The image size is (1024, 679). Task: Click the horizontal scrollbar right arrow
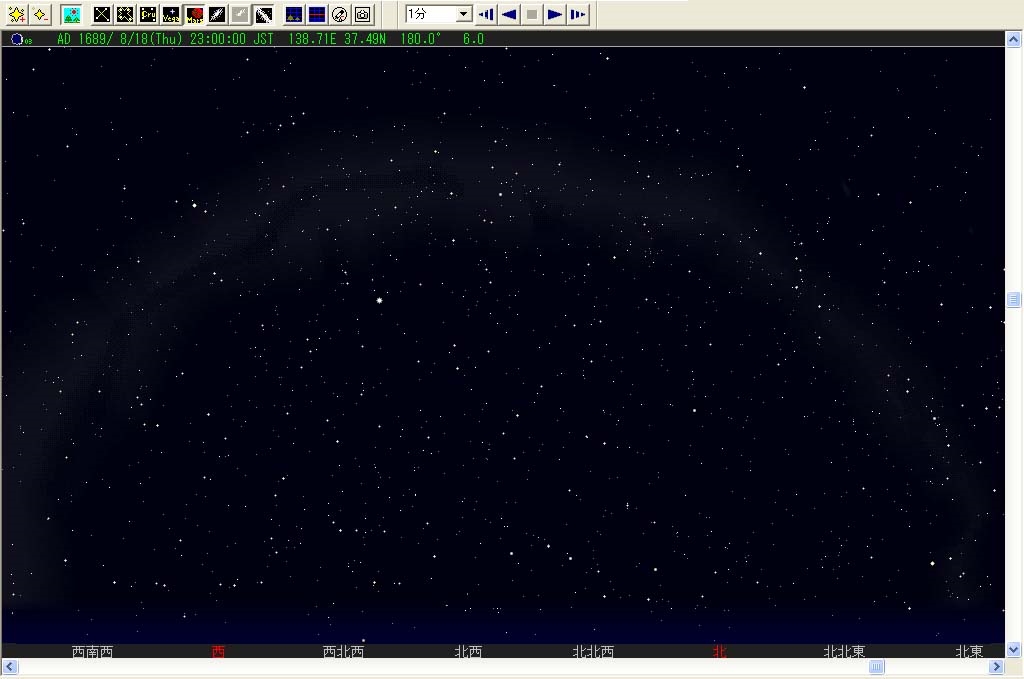[x=996, y=667]
